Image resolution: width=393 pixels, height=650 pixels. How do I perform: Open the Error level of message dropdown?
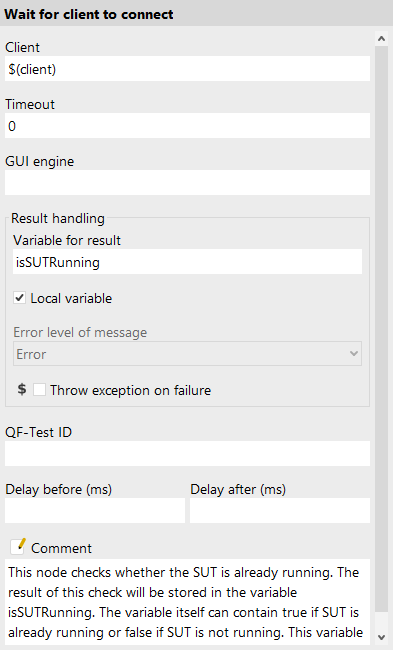[x=187, y=354]
